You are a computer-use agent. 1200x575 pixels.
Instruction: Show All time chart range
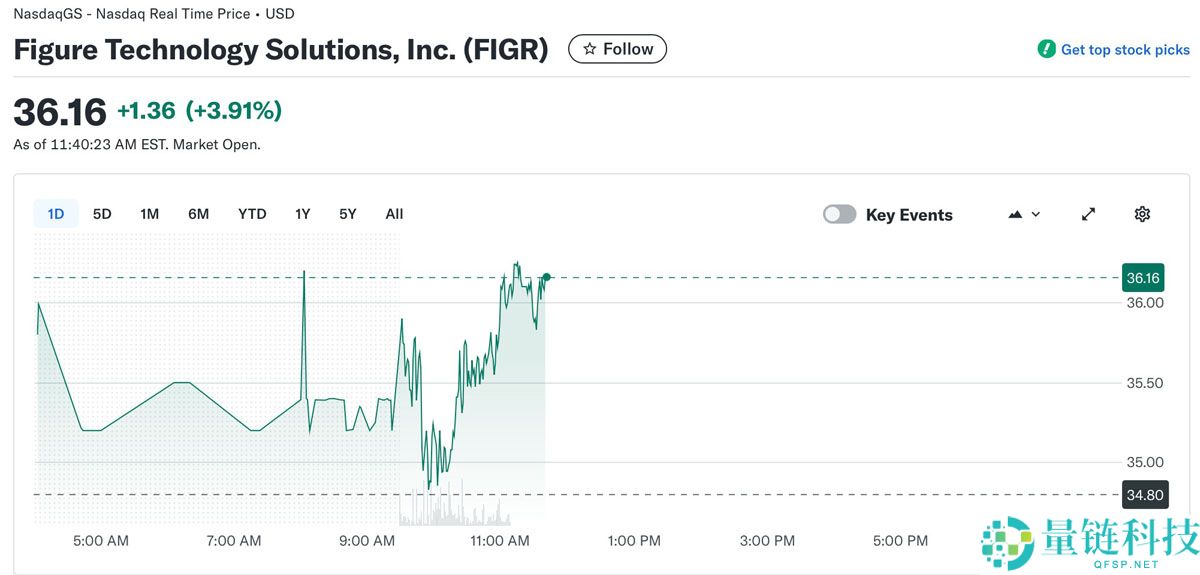tap(394, 214)
